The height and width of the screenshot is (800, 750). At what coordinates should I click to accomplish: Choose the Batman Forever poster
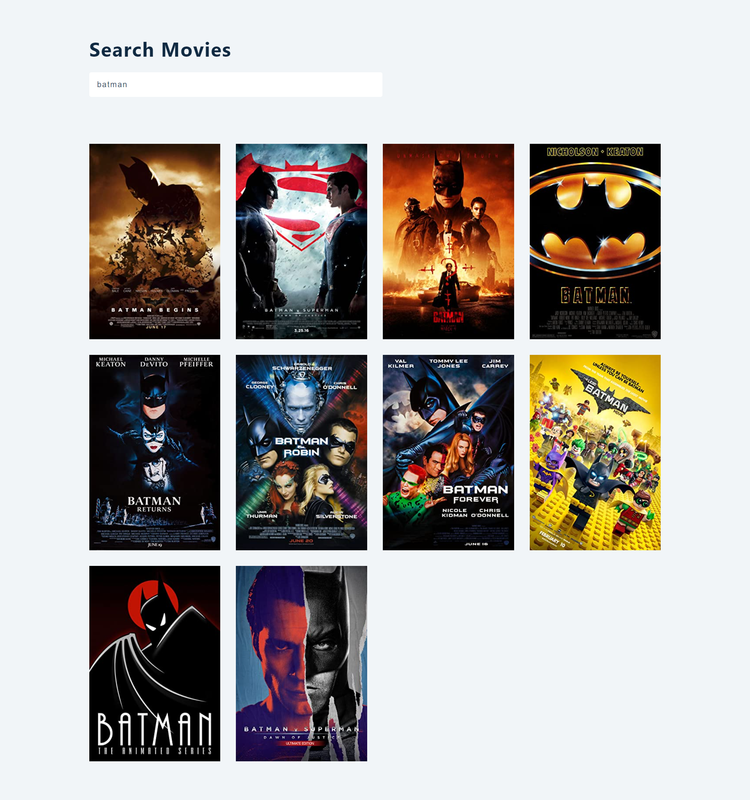[448, 453]
